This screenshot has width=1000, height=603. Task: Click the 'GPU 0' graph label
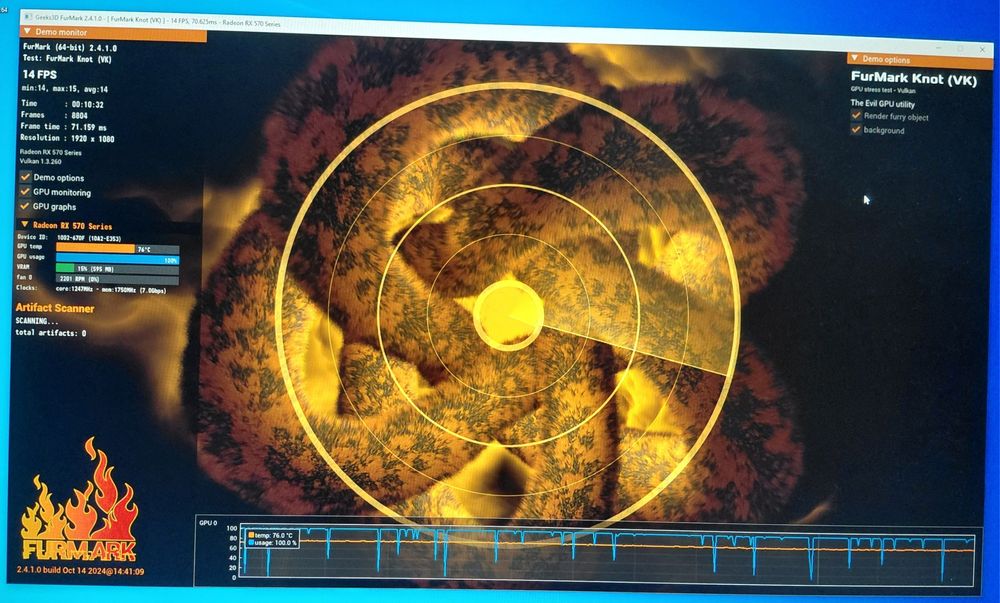point(208,523)
